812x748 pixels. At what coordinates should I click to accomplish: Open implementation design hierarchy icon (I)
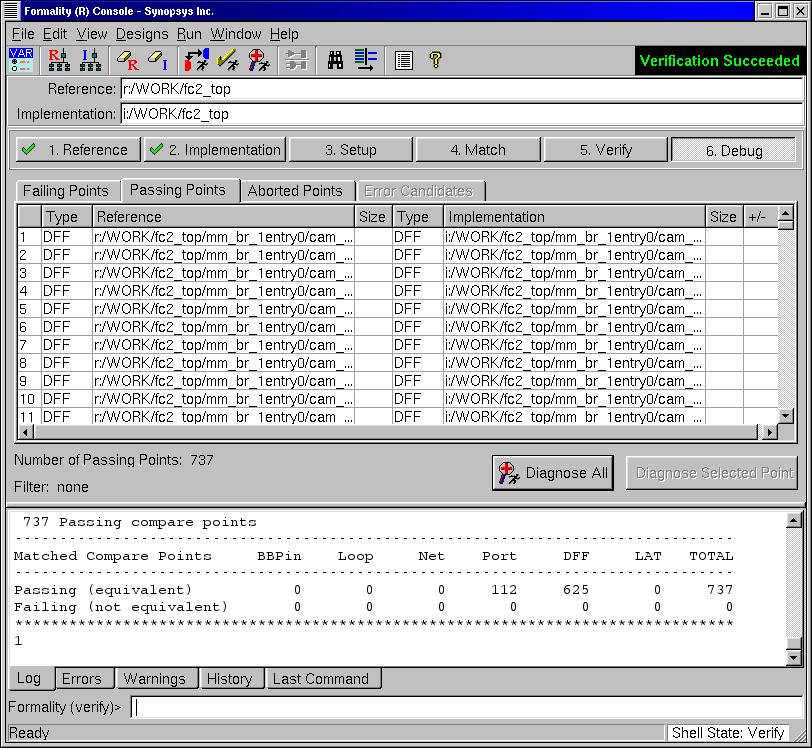tap(91, 60)
